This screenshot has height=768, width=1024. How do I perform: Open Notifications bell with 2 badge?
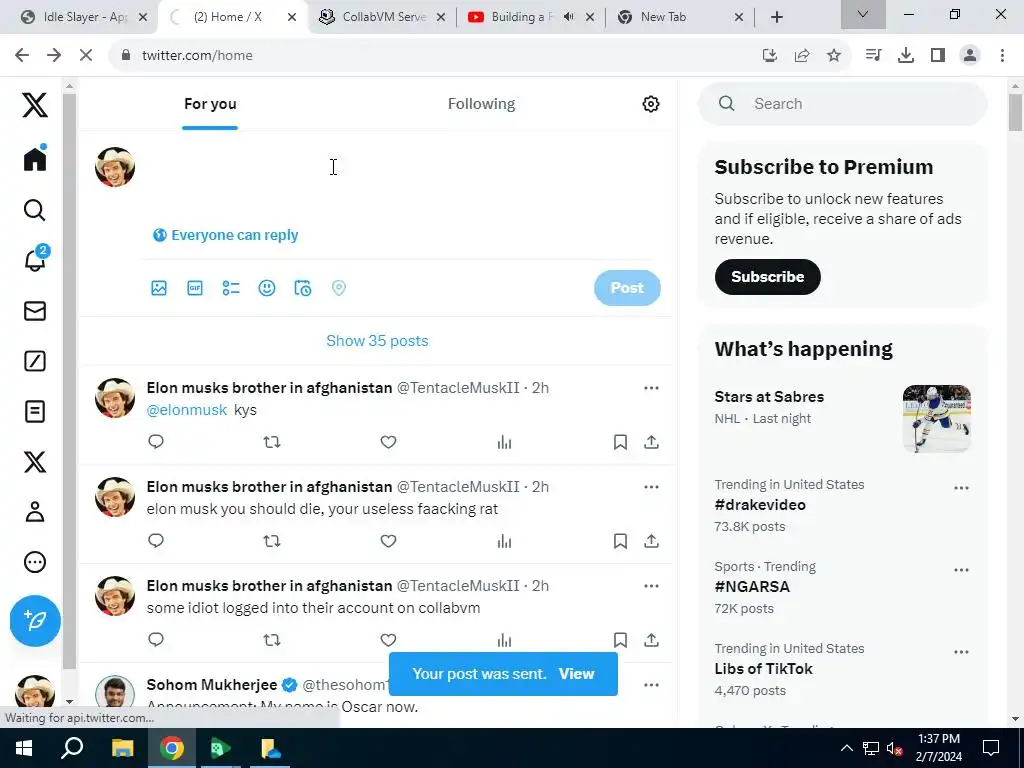[35, 259]
